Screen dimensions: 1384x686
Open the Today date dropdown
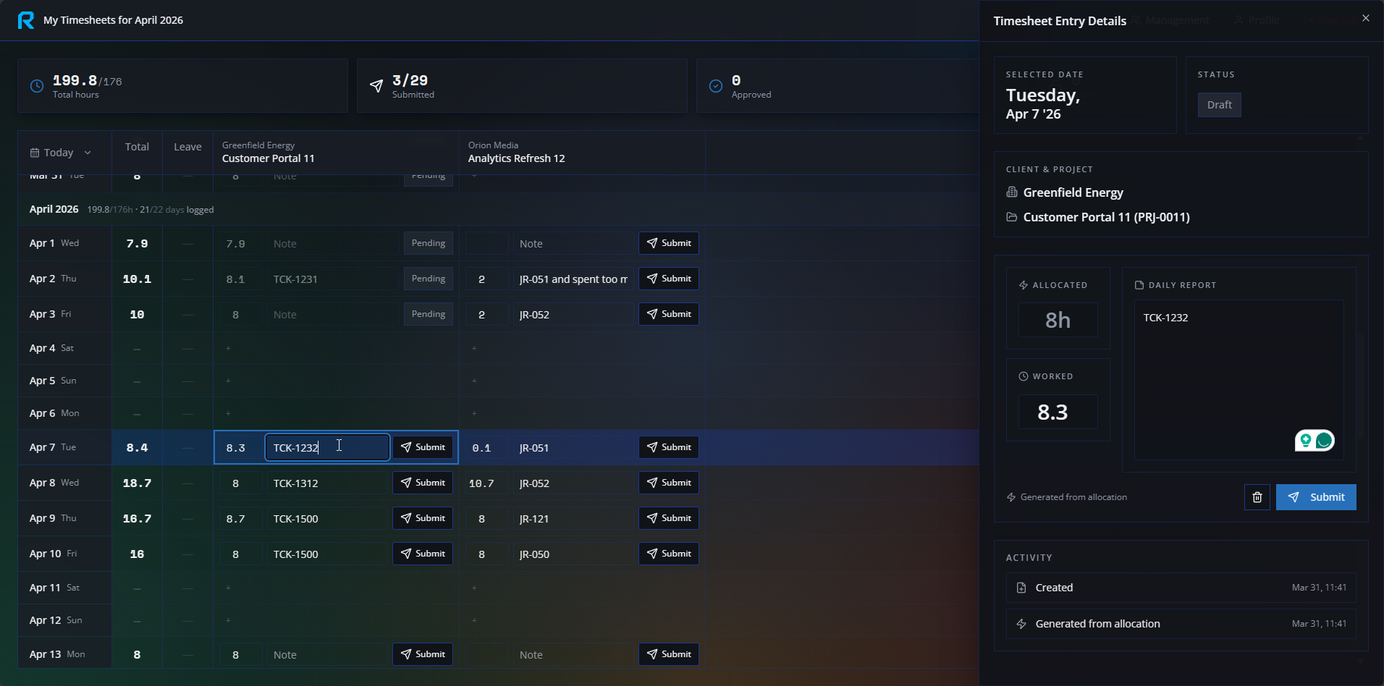pos(62,153)
